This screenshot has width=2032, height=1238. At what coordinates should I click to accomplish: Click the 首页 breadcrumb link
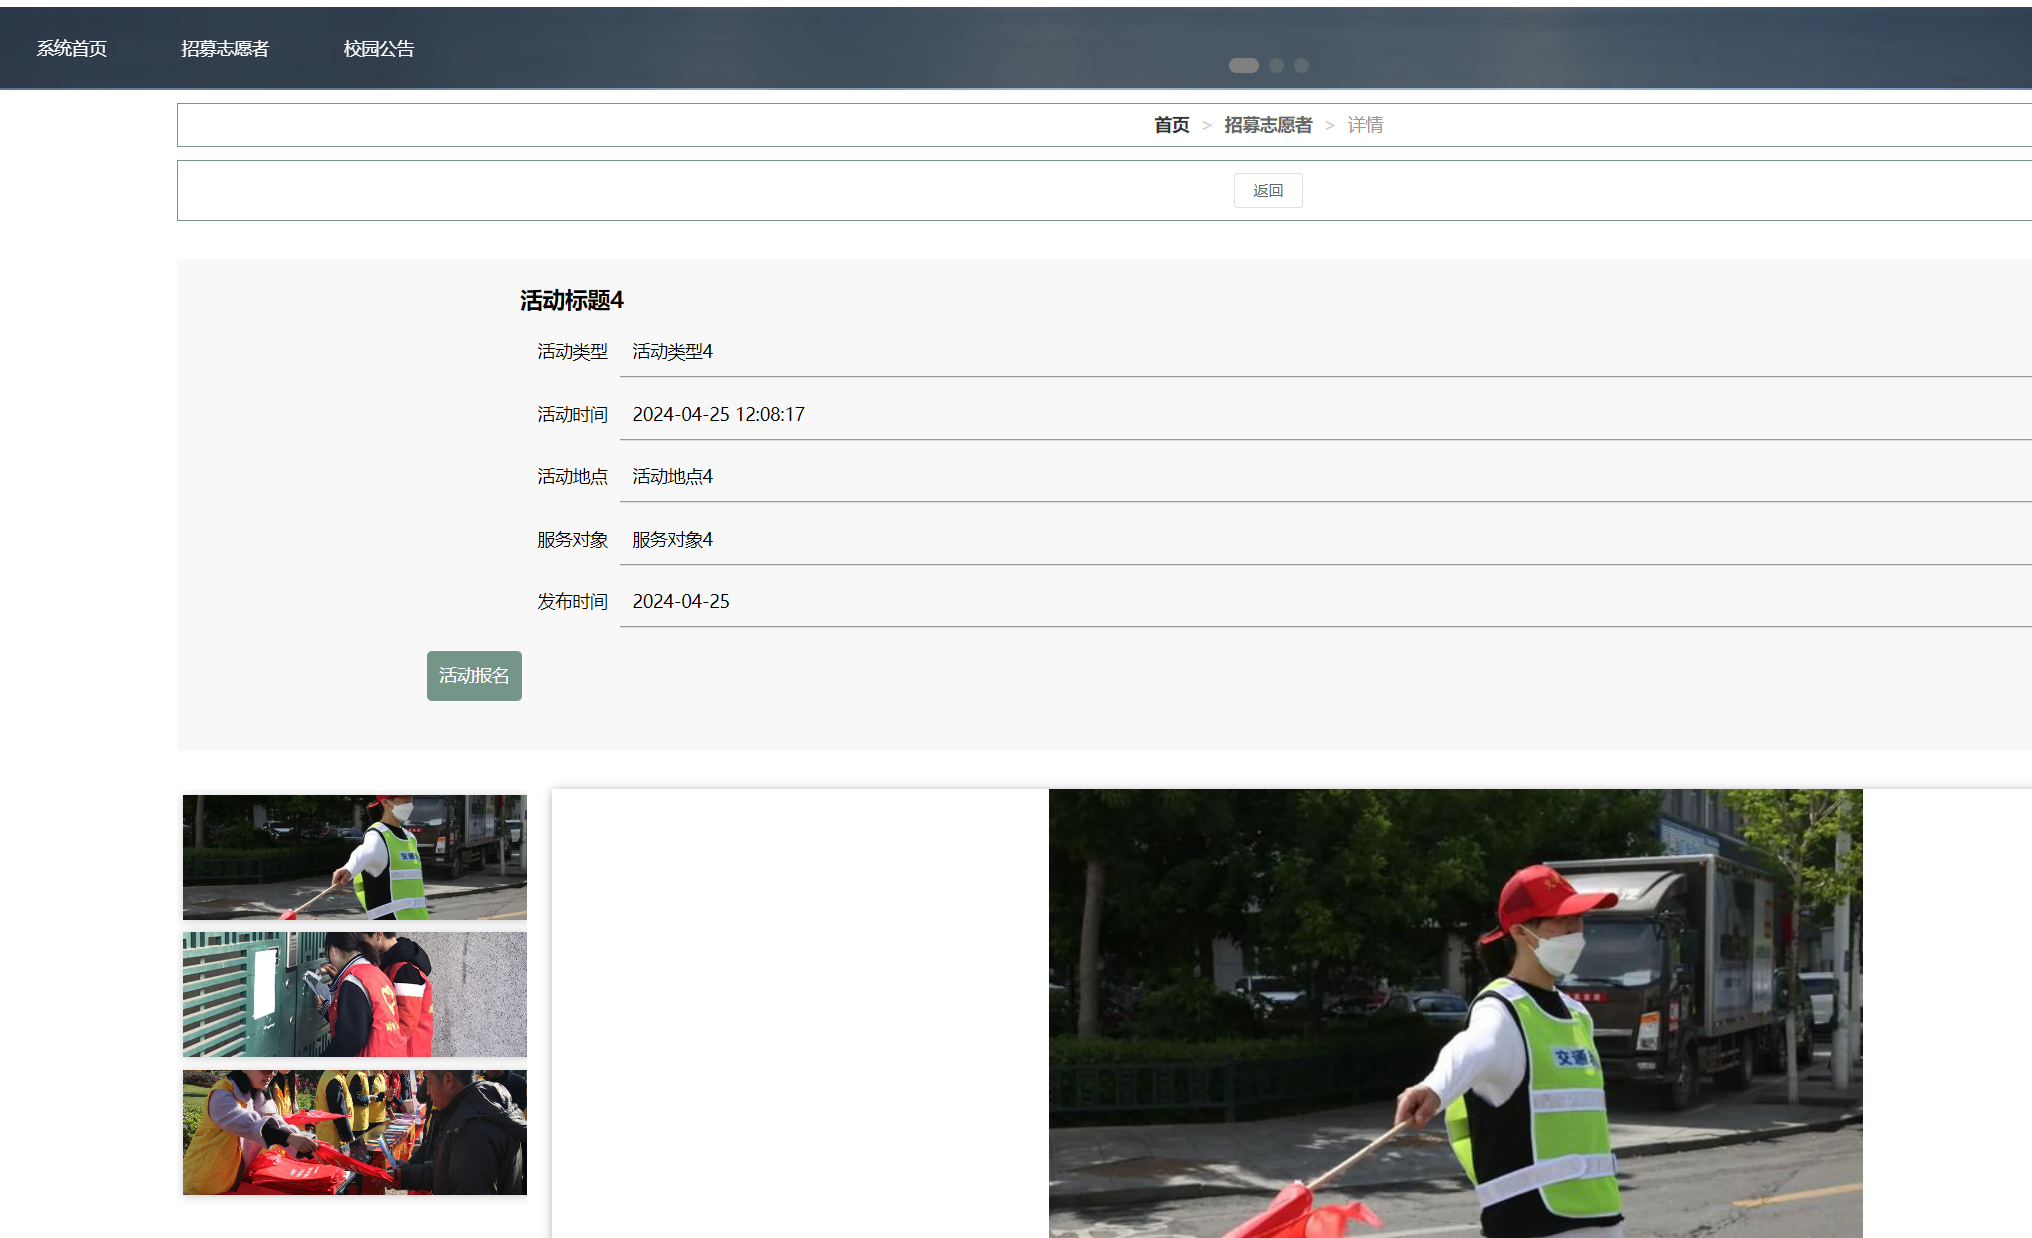(1171, 125)
